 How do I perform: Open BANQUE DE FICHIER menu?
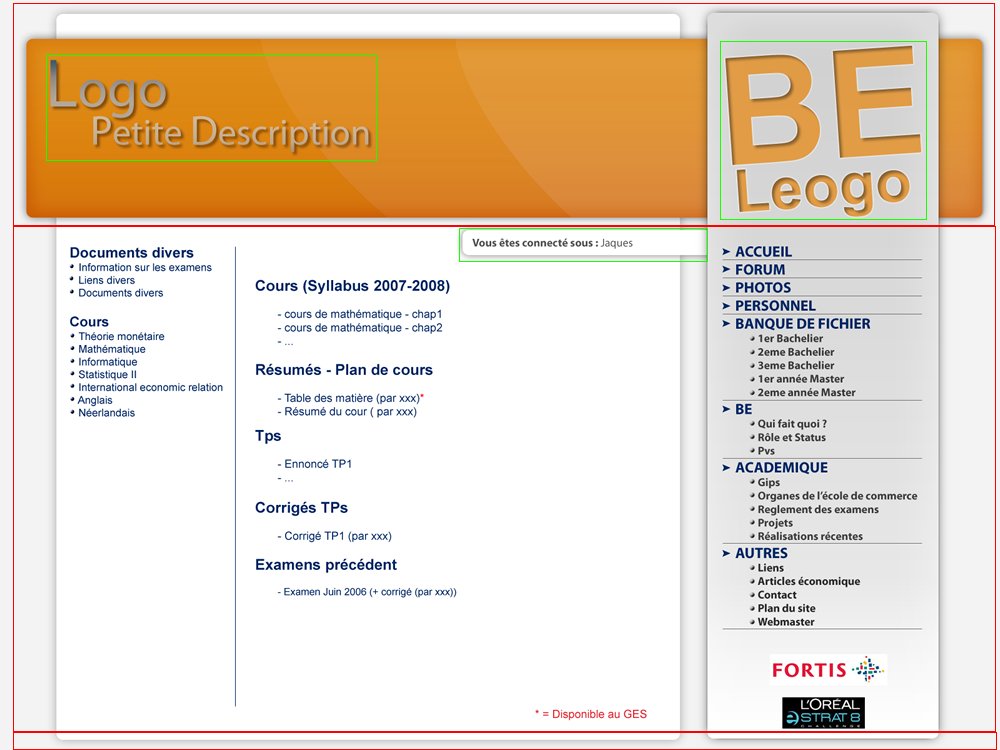pos(803,324)
